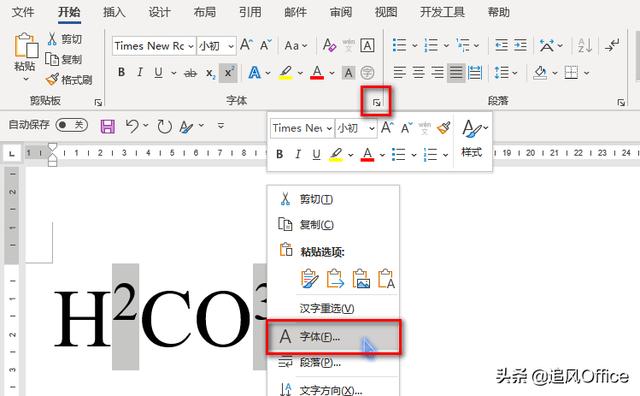
Task: Decrease paragraph indent
Action: [501, 45]
